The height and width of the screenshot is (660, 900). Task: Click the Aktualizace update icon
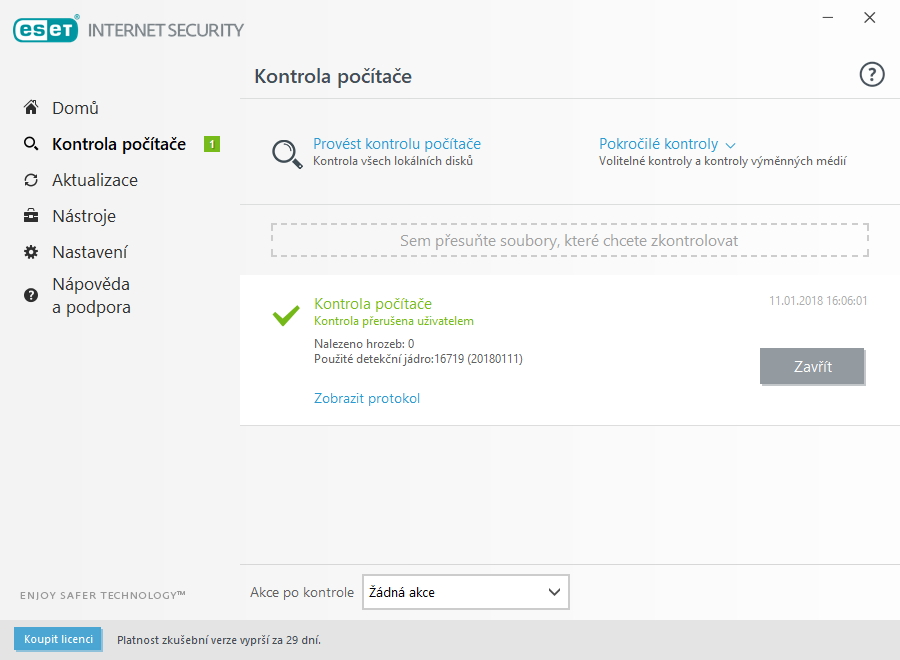coord(33,180)
